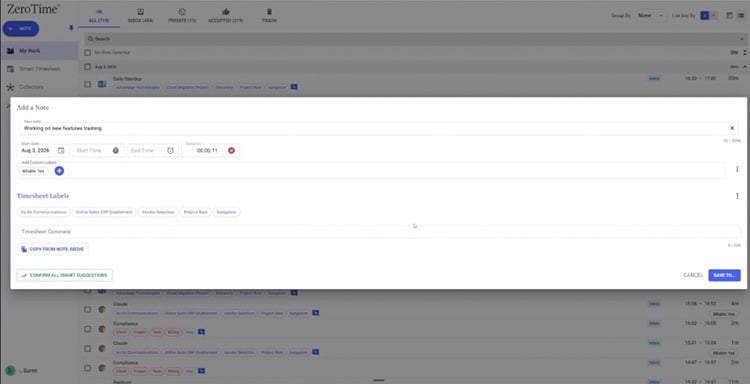Tick the Aug 3 date group checkbox
Viewport: 750px width, 384px height.
(x=88, y=67)
